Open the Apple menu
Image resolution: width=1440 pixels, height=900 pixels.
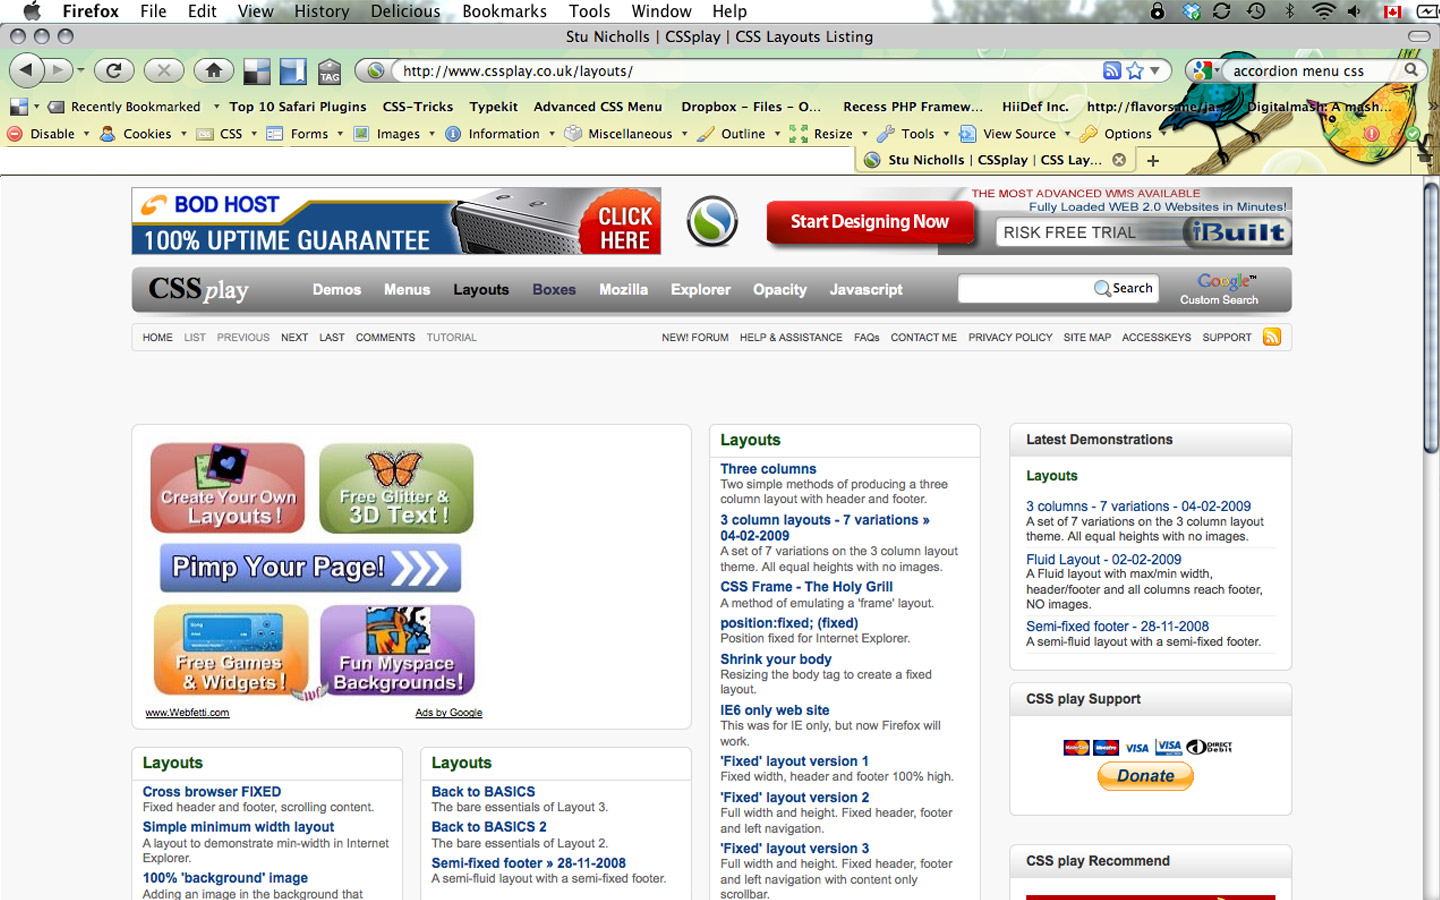[31, 11]
